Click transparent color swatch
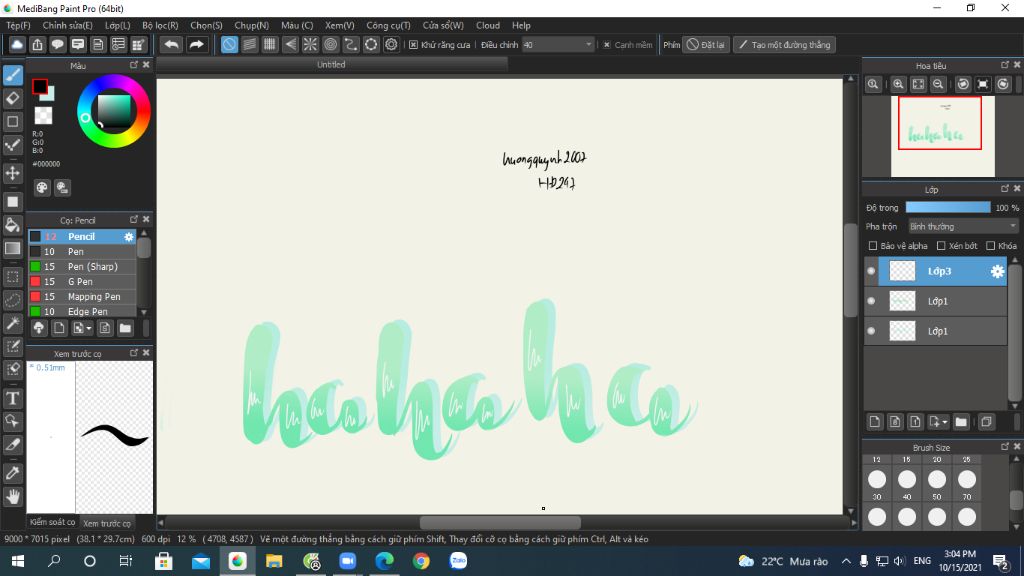This screenshot has height=576, width=1024. click(x=43, y=115)
